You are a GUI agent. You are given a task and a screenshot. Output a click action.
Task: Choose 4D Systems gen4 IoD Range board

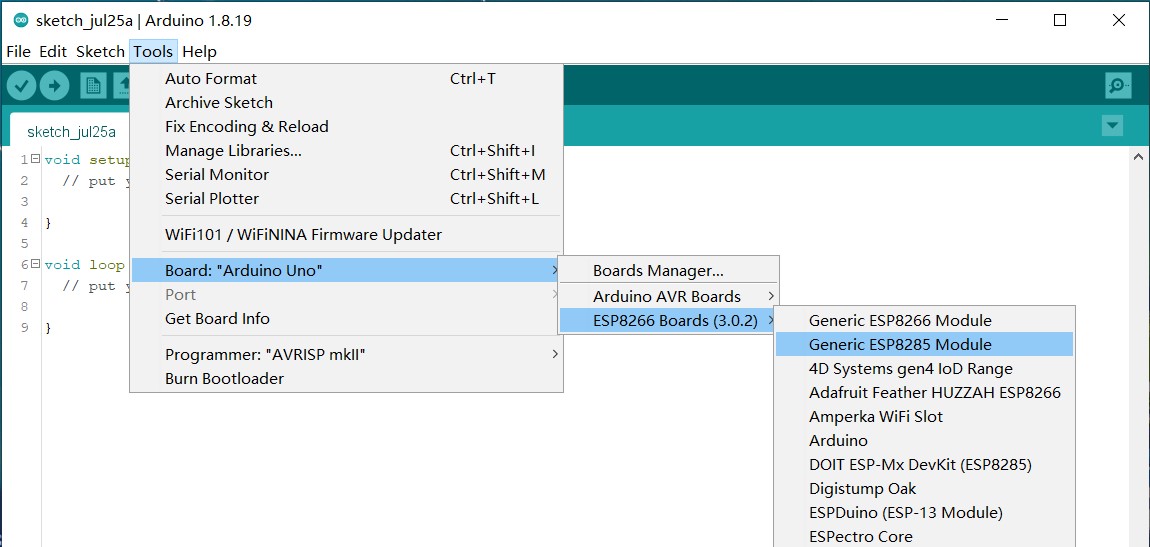click(x=924, y=368)
